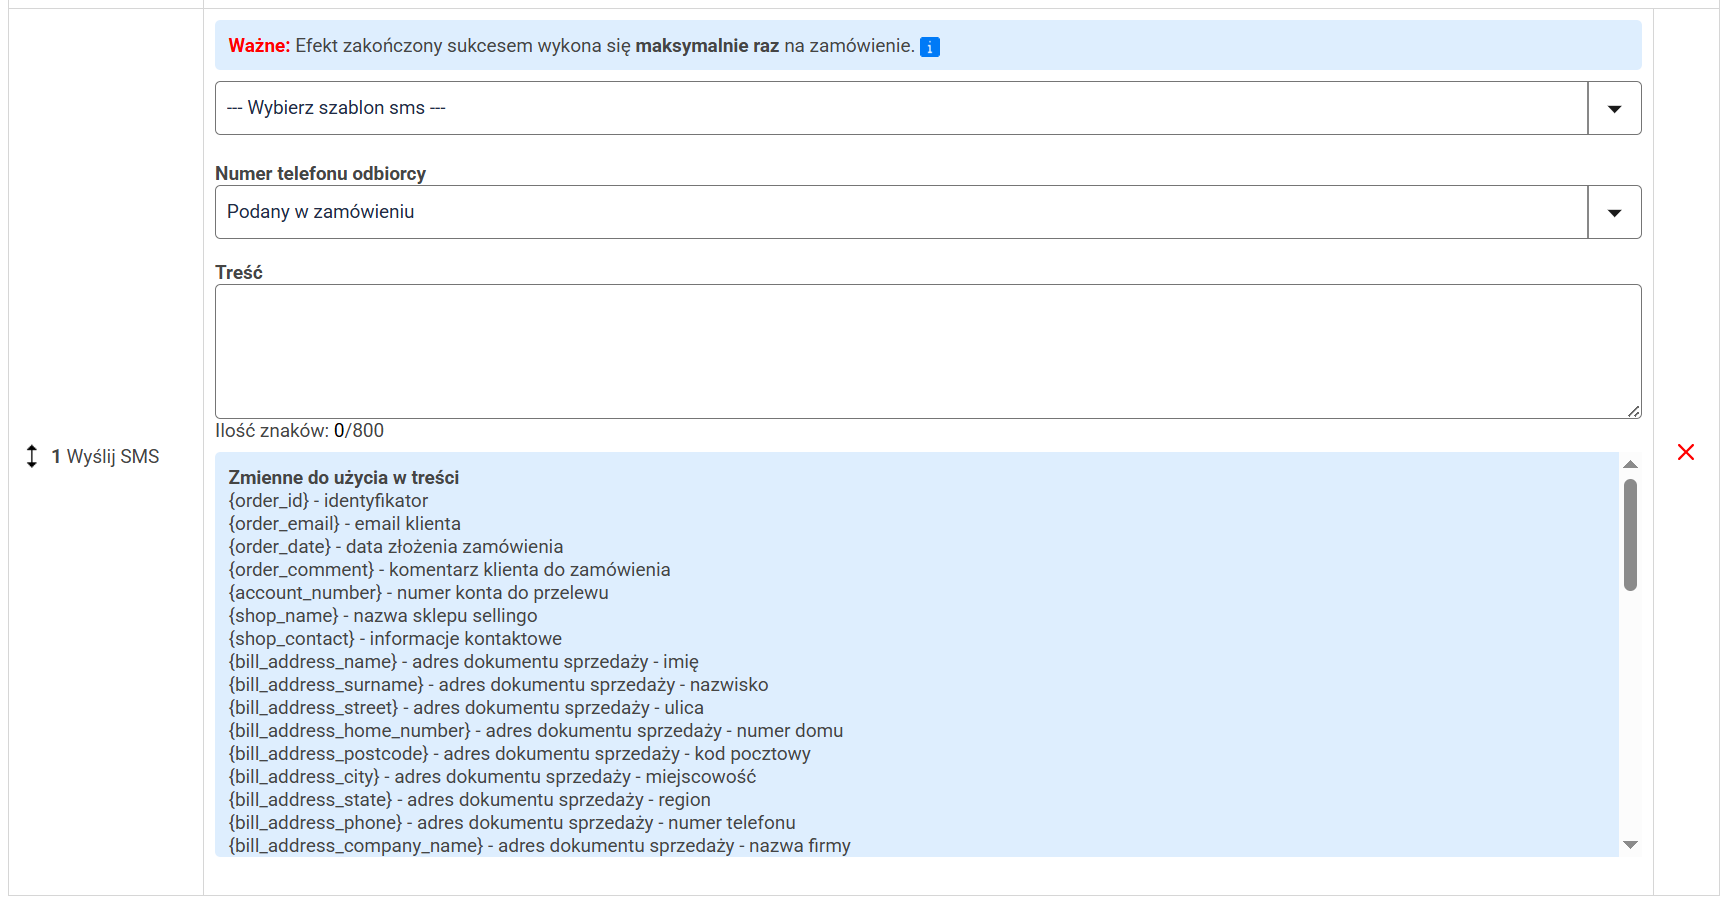Expand recipient phone number dropdown arrow
The image size is (1731, 907).
tap(1614, 212)
